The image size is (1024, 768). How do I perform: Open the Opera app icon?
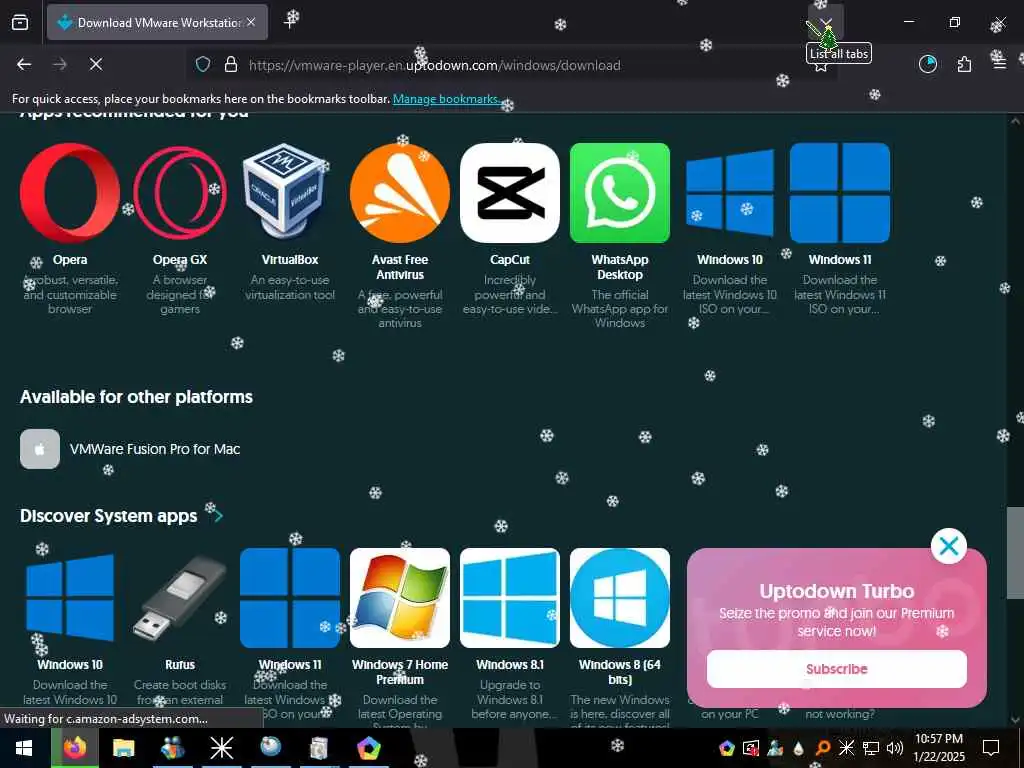coord(70,193)
